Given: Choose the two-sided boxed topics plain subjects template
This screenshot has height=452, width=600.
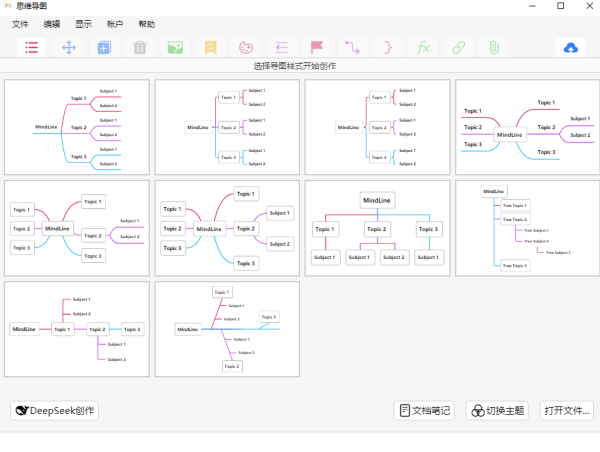Looking at the screenshot, I should coord(77,228).
